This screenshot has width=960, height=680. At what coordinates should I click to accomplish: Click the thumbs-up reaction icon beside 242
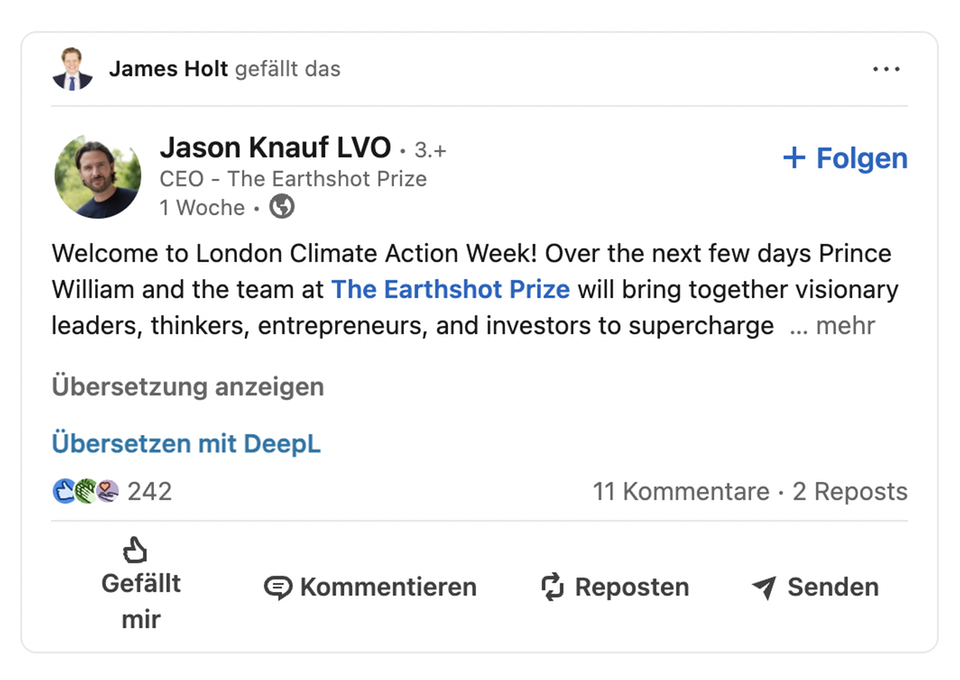63,491
